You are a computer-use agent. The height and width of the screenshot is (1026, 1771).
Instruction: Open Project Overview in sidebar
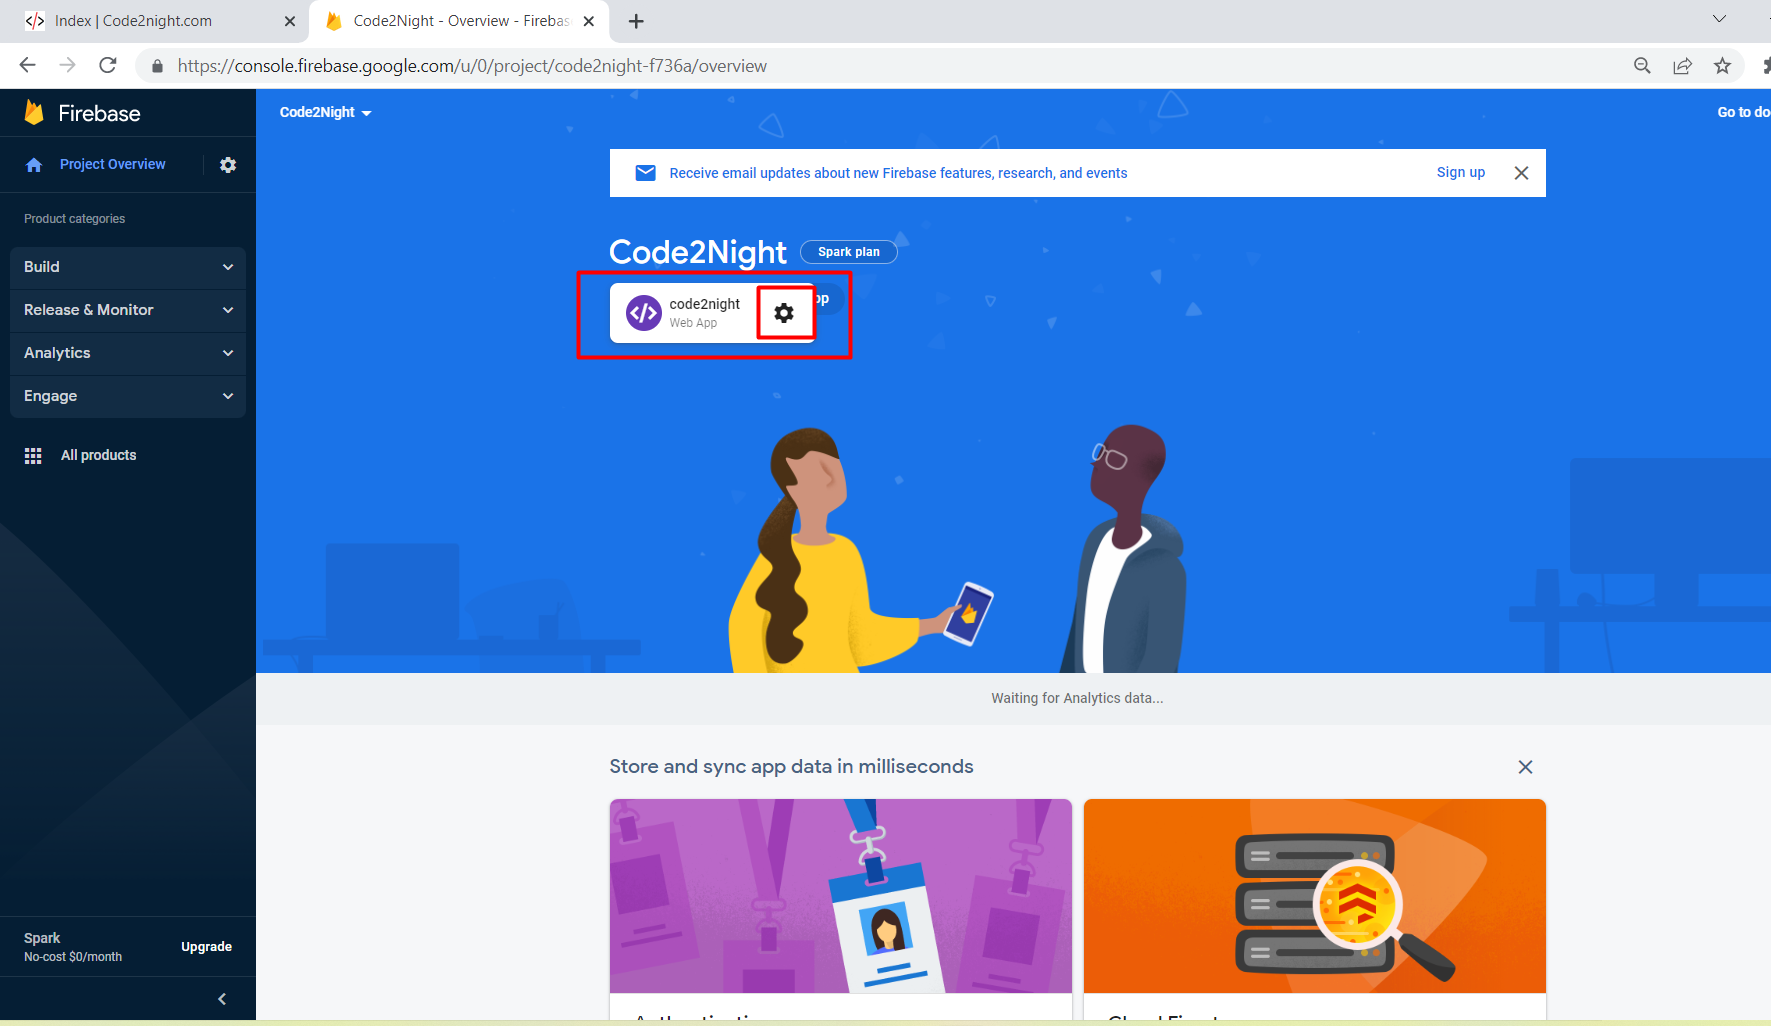(112, 165)
